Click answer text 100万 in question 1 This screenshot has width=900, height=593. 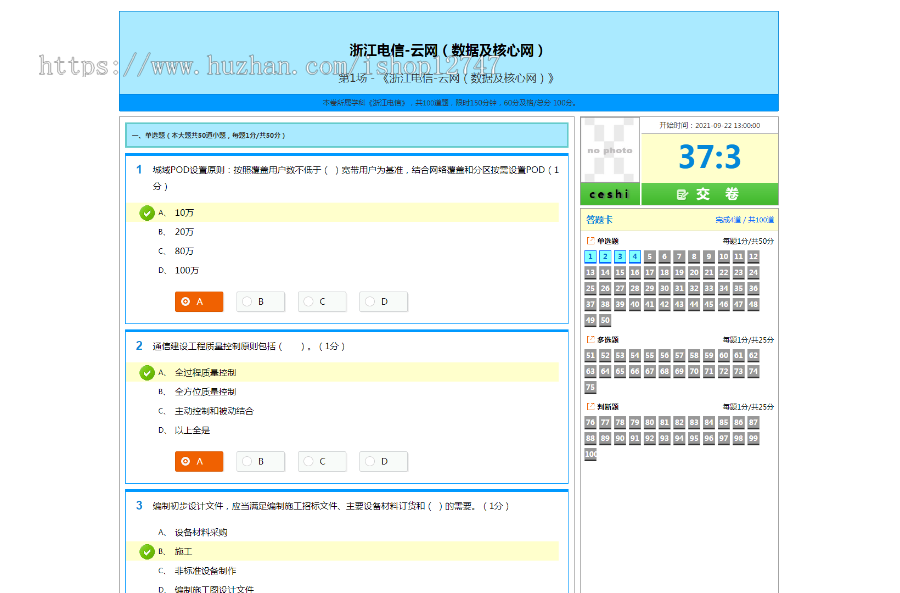[x=187, y=270]
